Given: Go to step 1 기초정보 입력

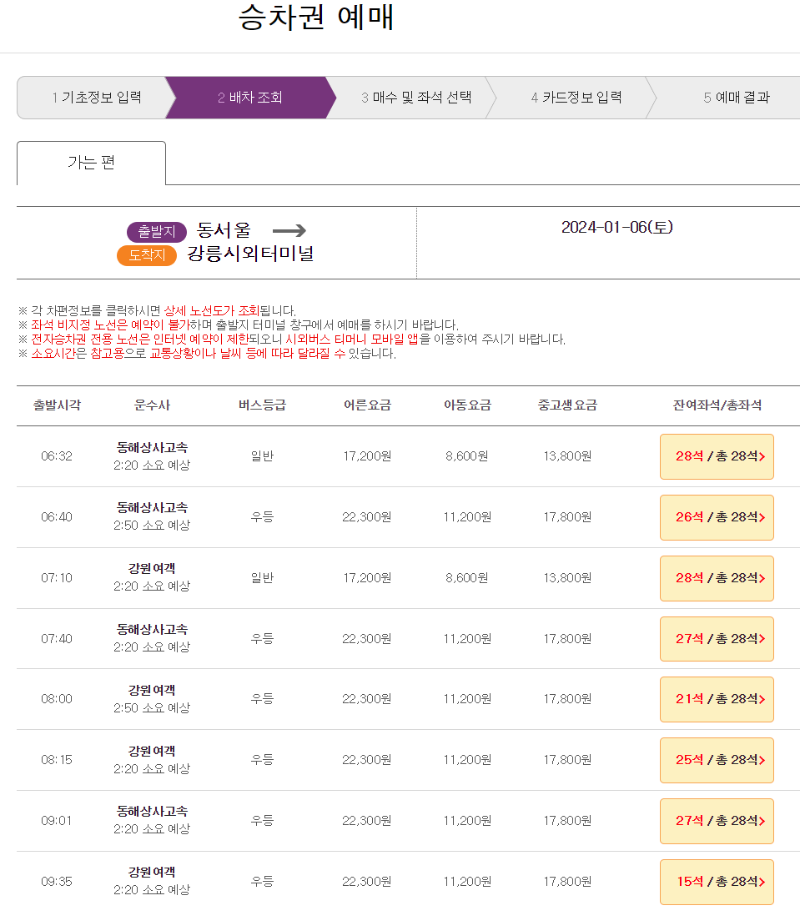Looking at the screenshot, I should [x=100, y=98].
